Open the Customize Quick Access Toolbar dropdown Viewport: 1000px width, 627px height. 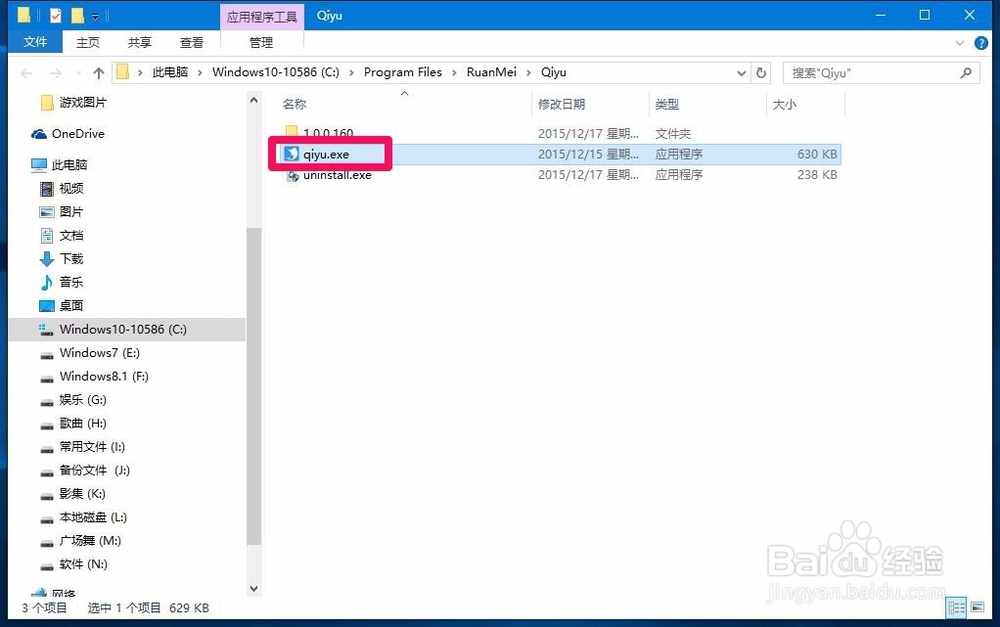(95, 15)
